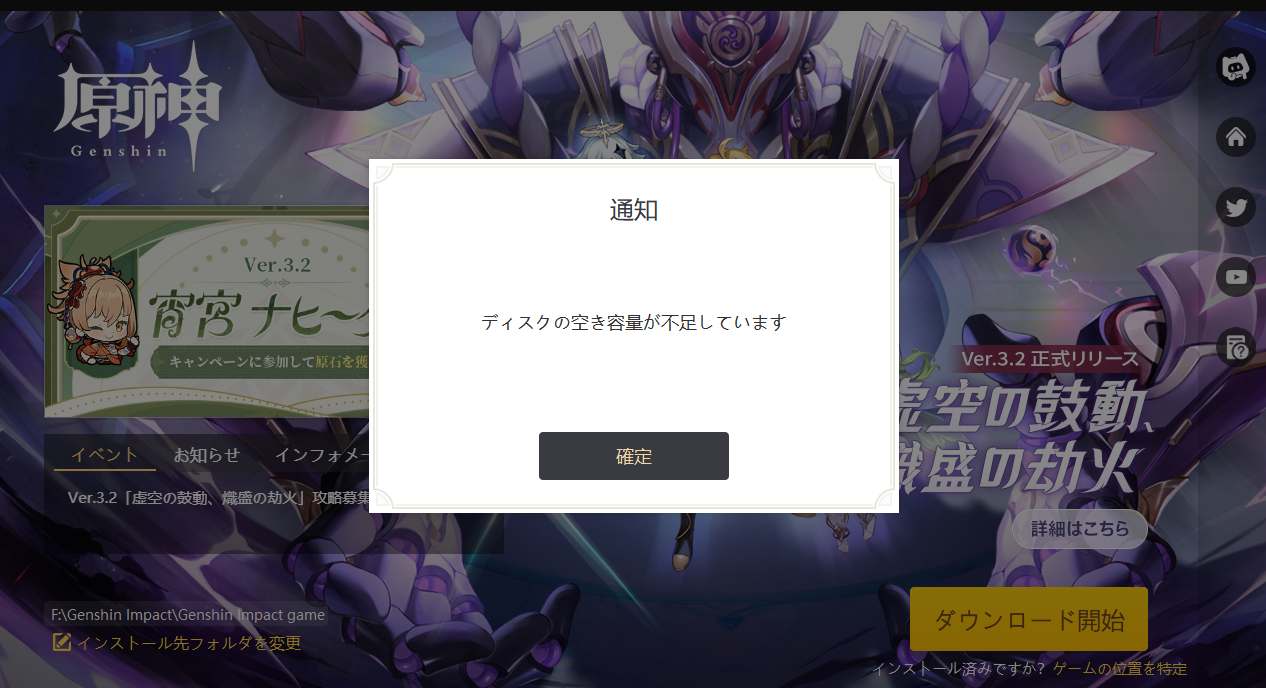
Task: Select the インフォメーション tab
Action: (x=322, y=455)
